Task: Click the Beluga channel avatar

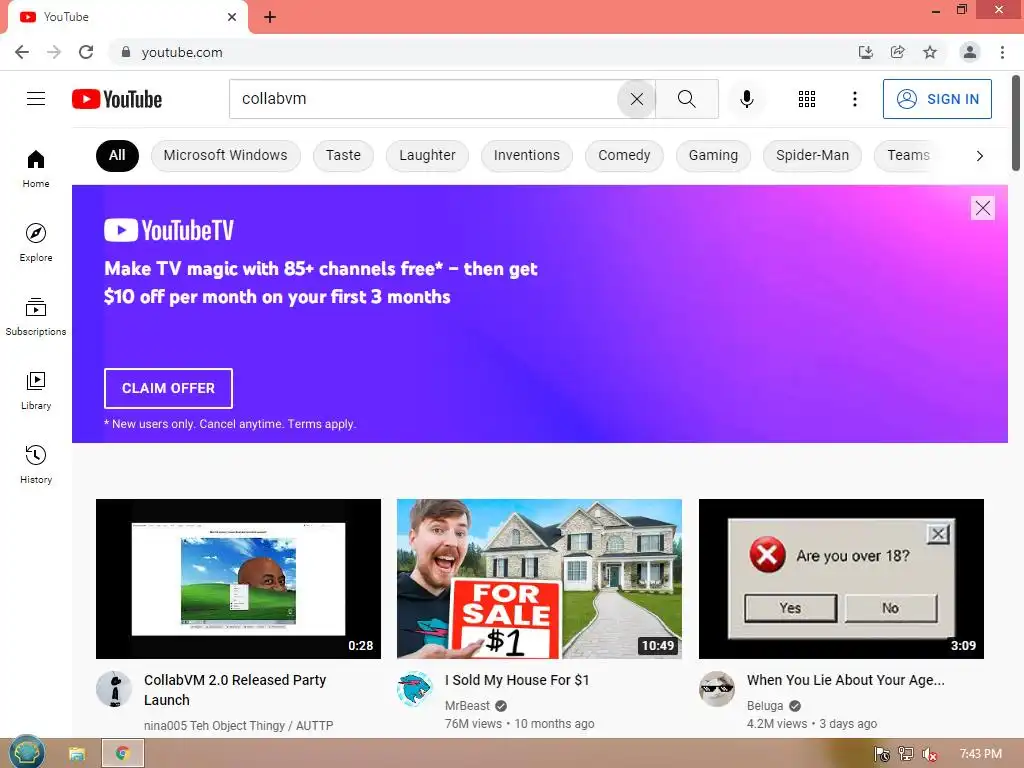Action: point(717,689)
